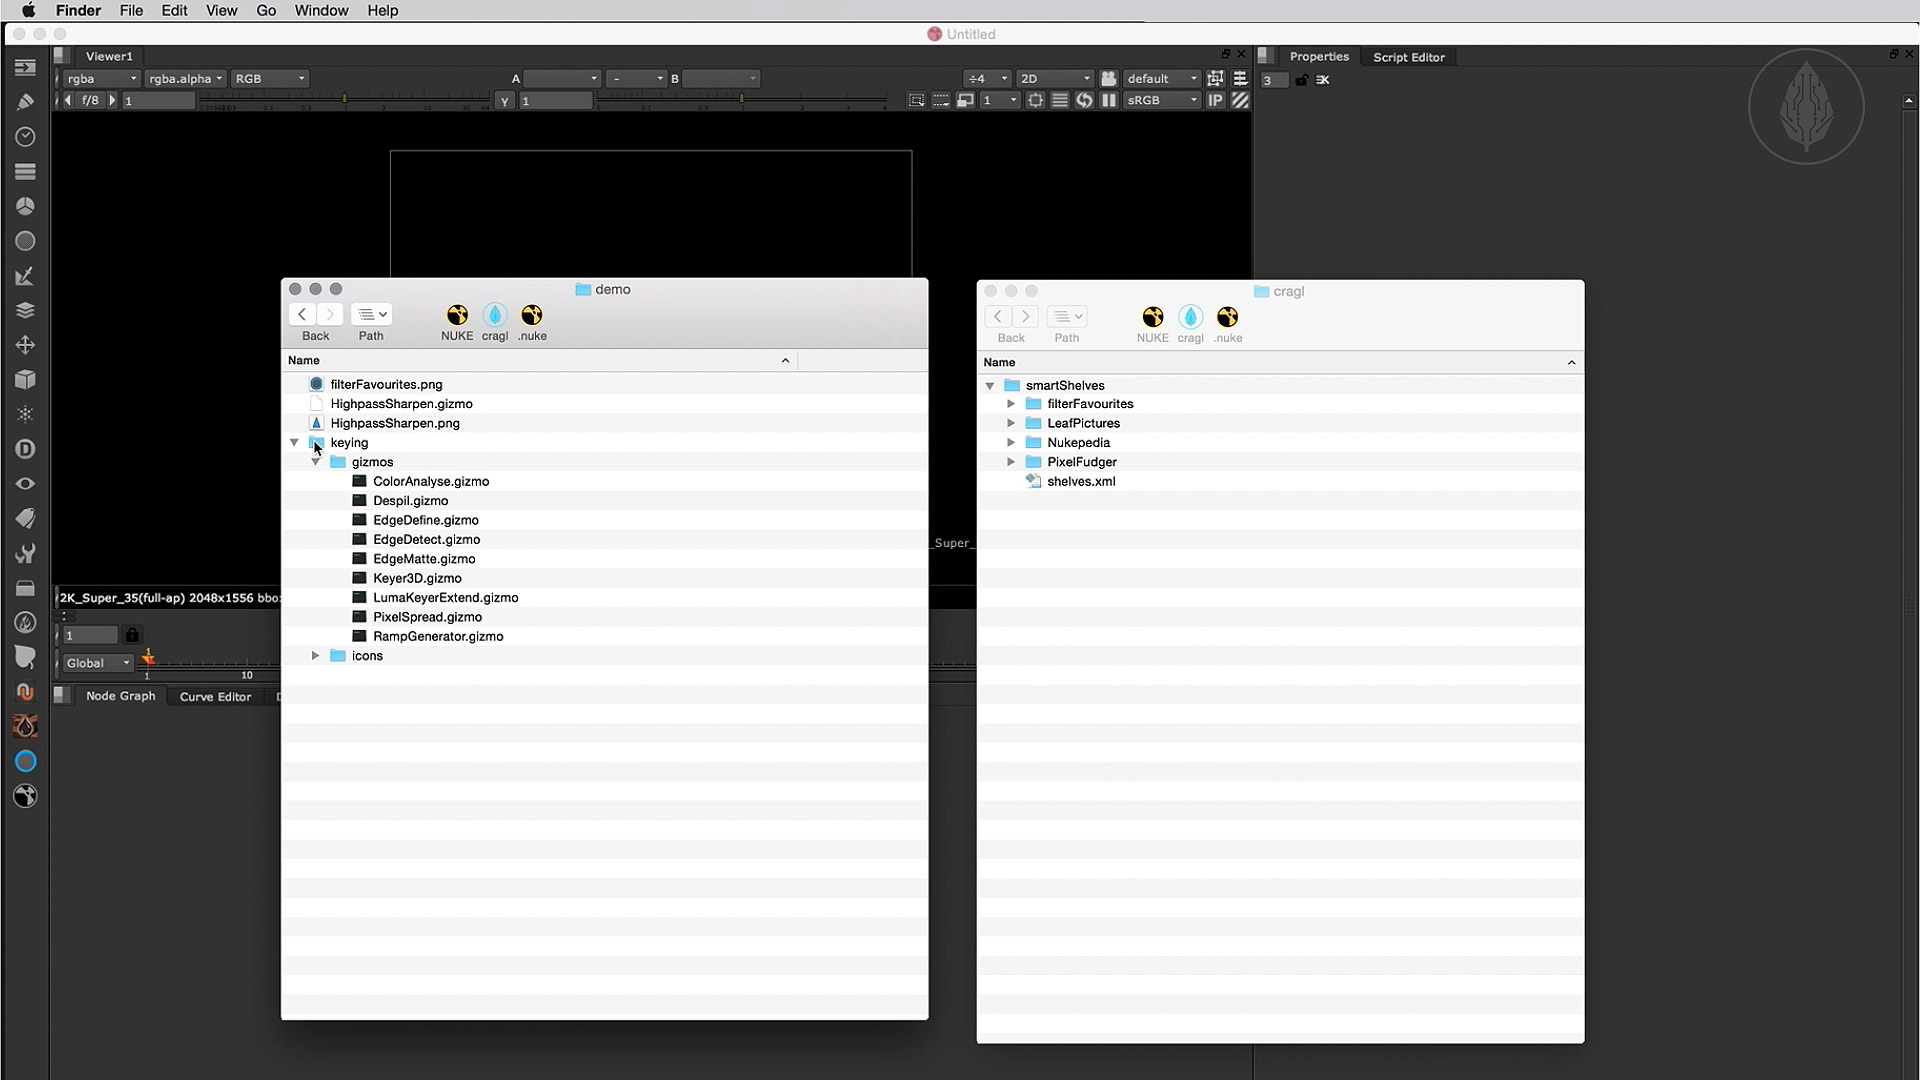Image resolution: width=1920 pixels, height=1080 pixels.
Task: Open the Edit menu in menu bar
Action: (x=174, y=10)
